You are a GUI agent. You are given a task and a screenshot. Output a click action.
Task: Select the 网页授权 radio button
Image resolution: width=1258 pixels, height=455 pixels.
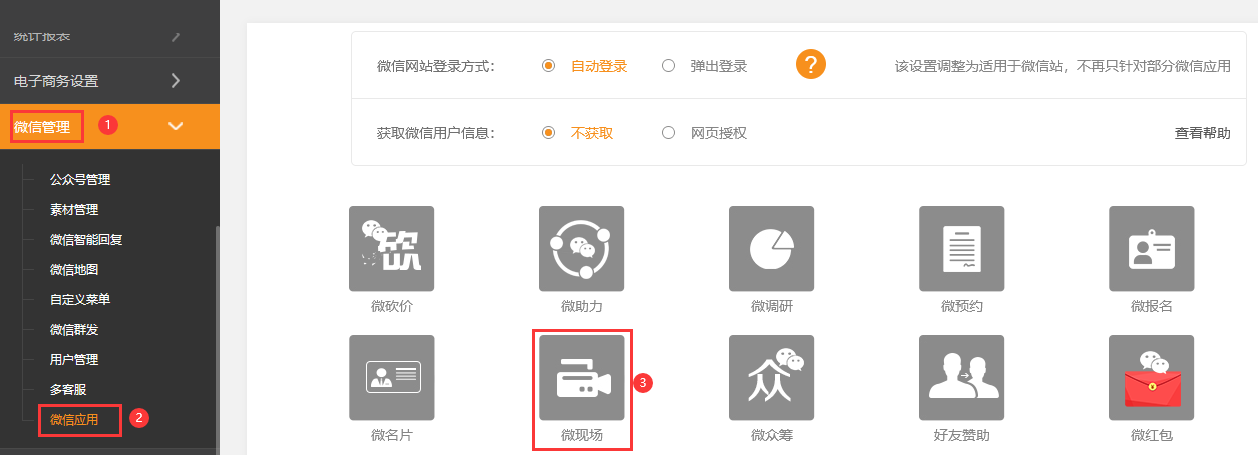point(668,133)
